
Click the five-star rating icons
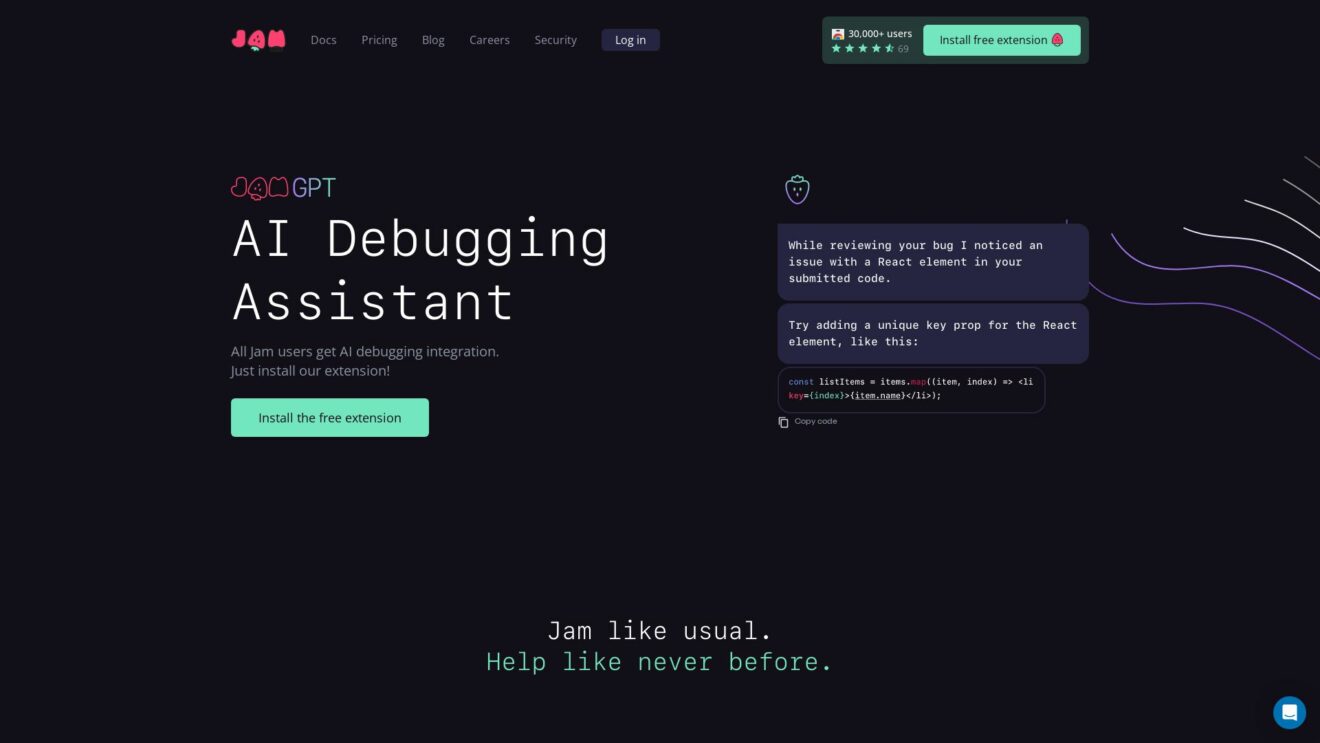(x=863, y=48)
